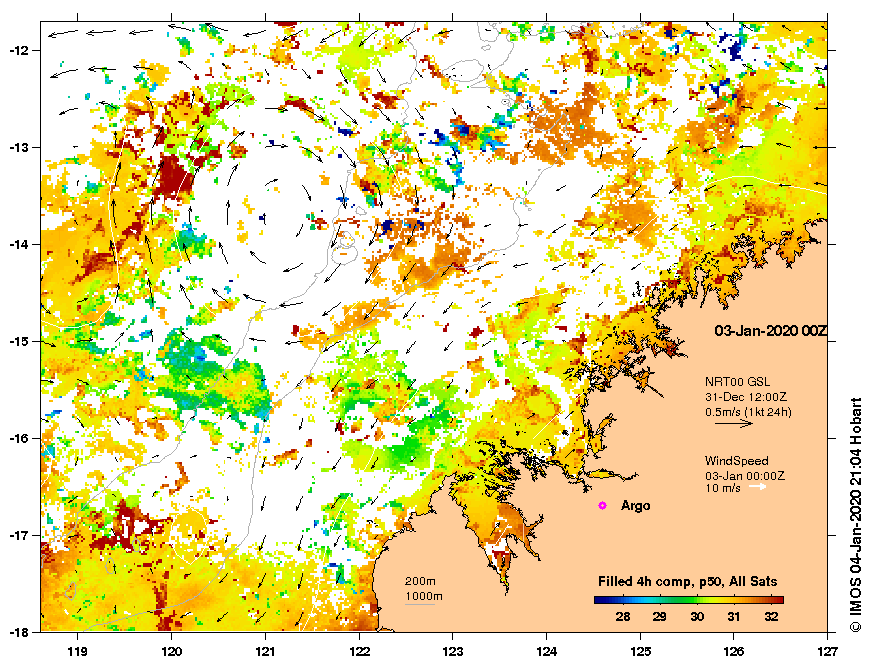871x666 pixels.
Task: Click the '-12' latitude axis label
Action: 18,51
